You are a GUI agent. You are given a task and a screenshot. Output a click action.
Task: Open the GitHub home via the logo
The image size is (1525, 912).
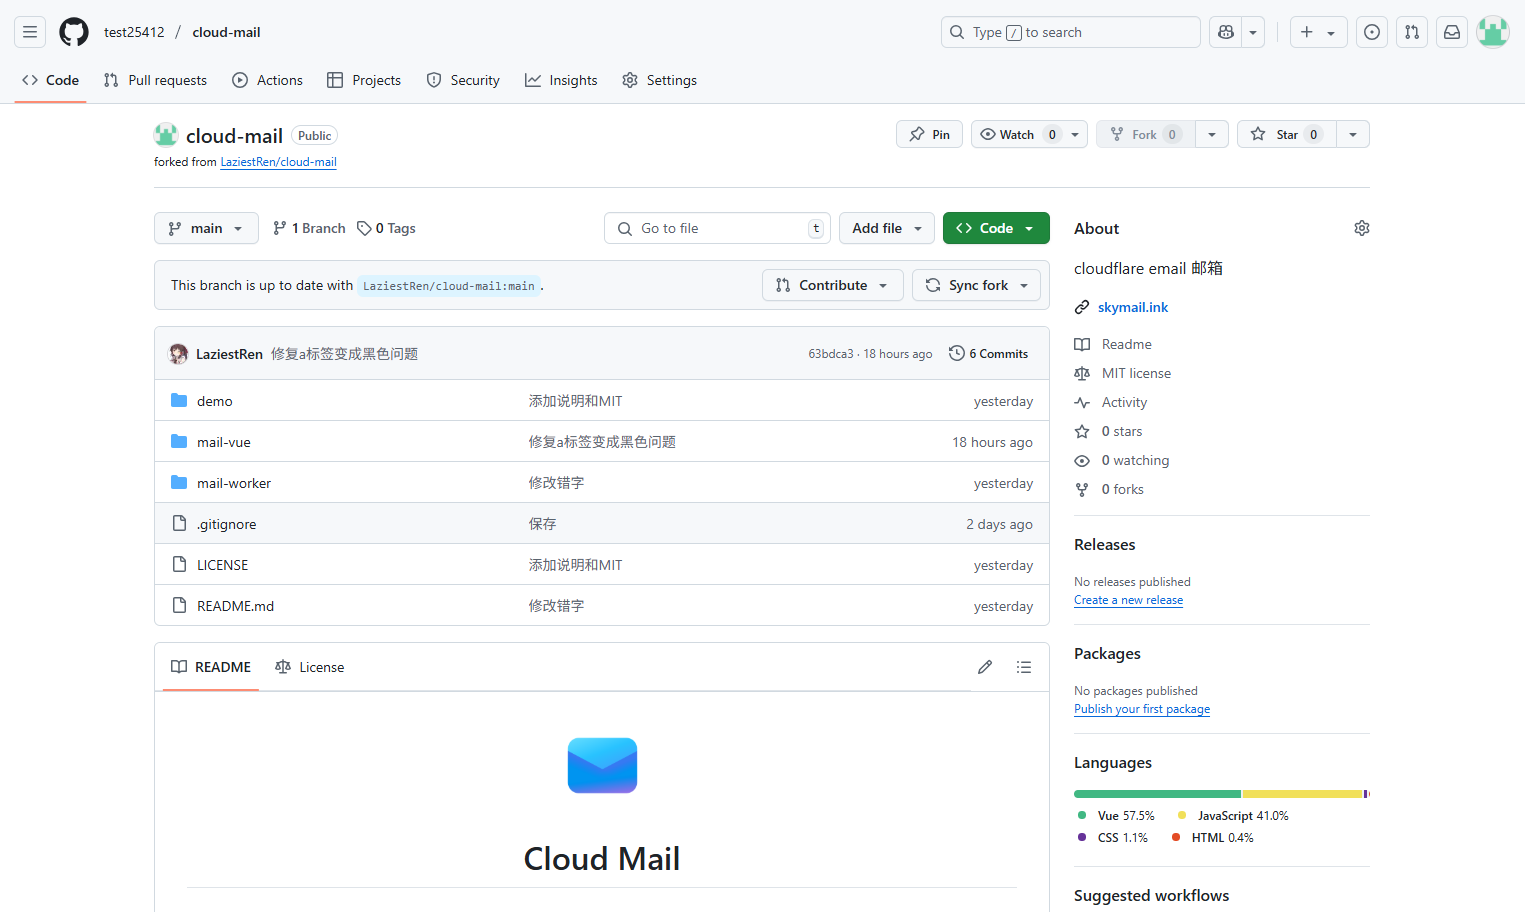click(x=73, y=31)
